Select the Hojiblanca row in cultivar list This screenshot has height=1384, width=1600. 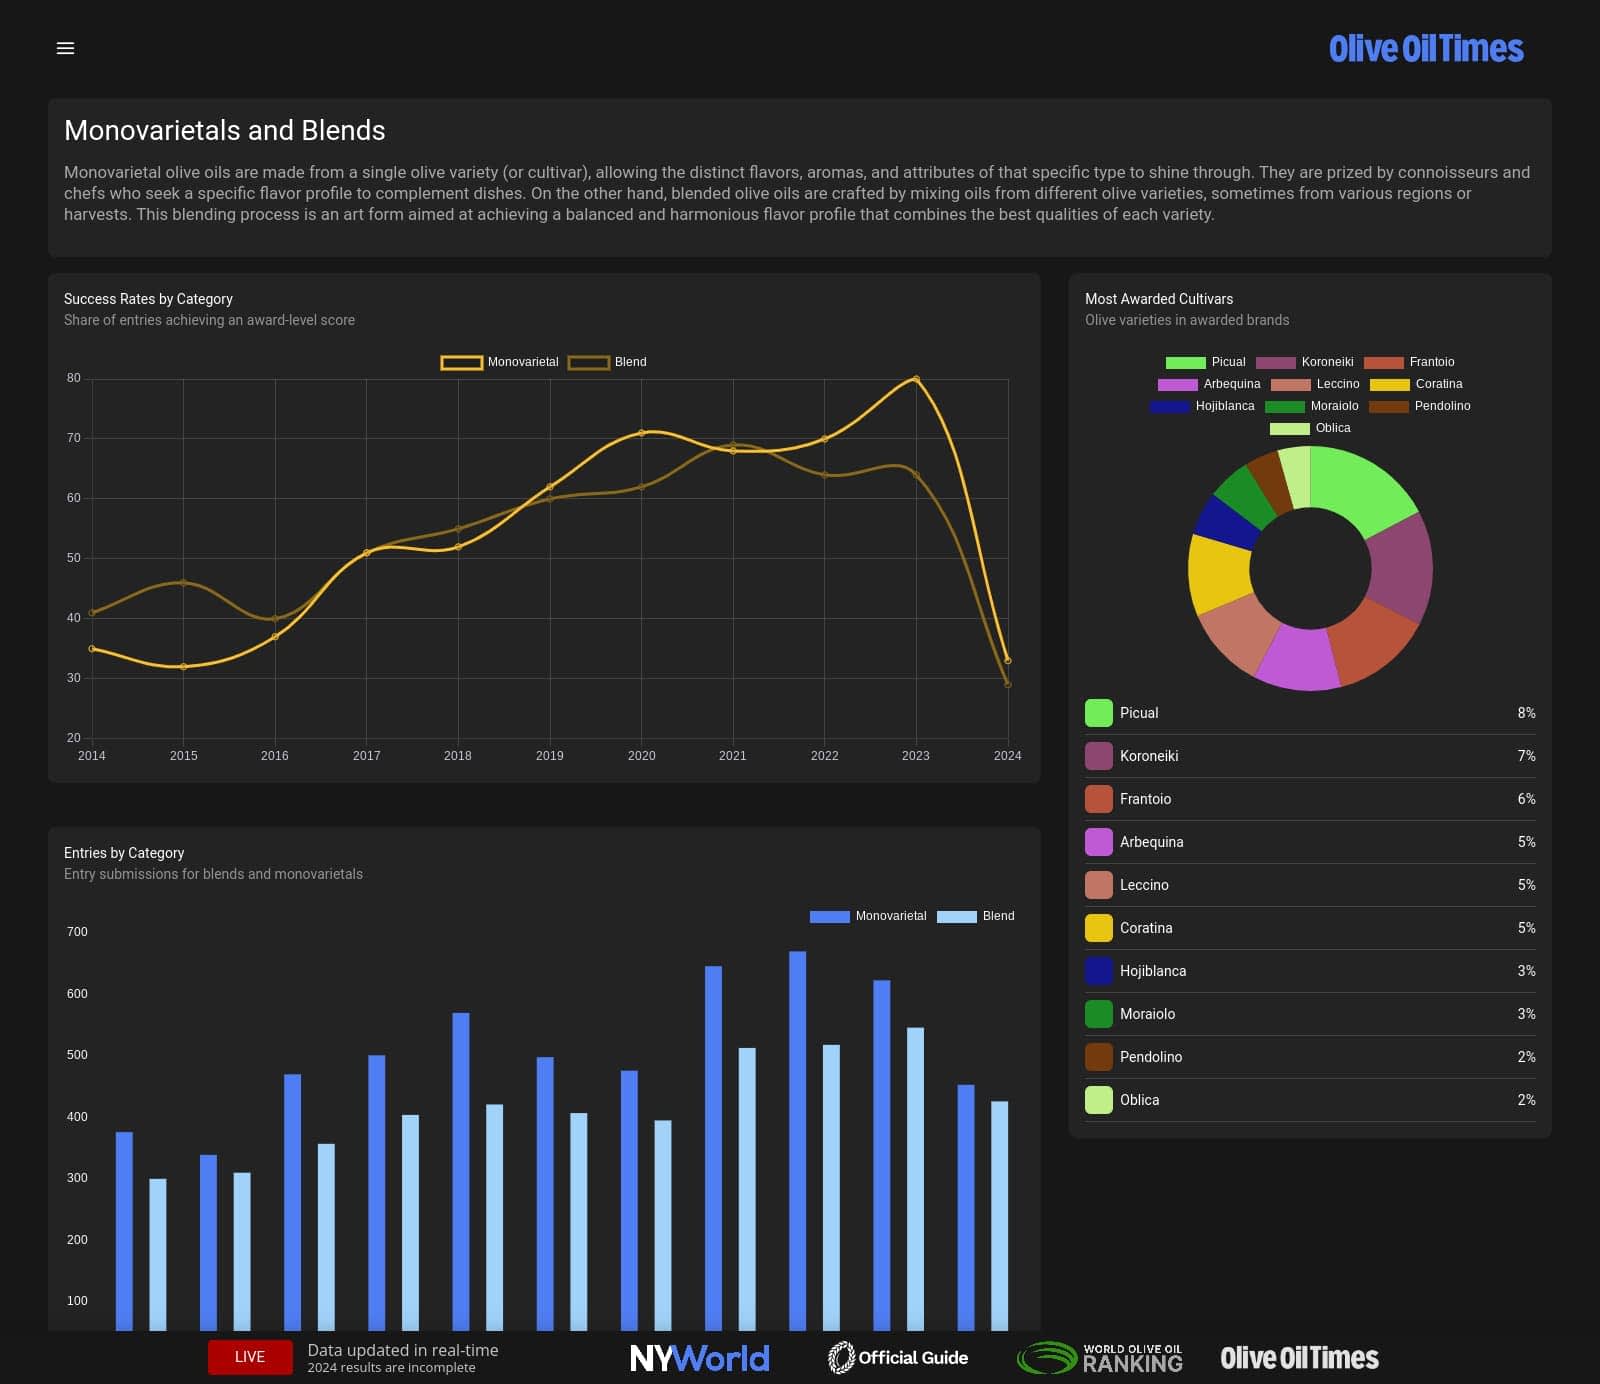click(1310, 971)
